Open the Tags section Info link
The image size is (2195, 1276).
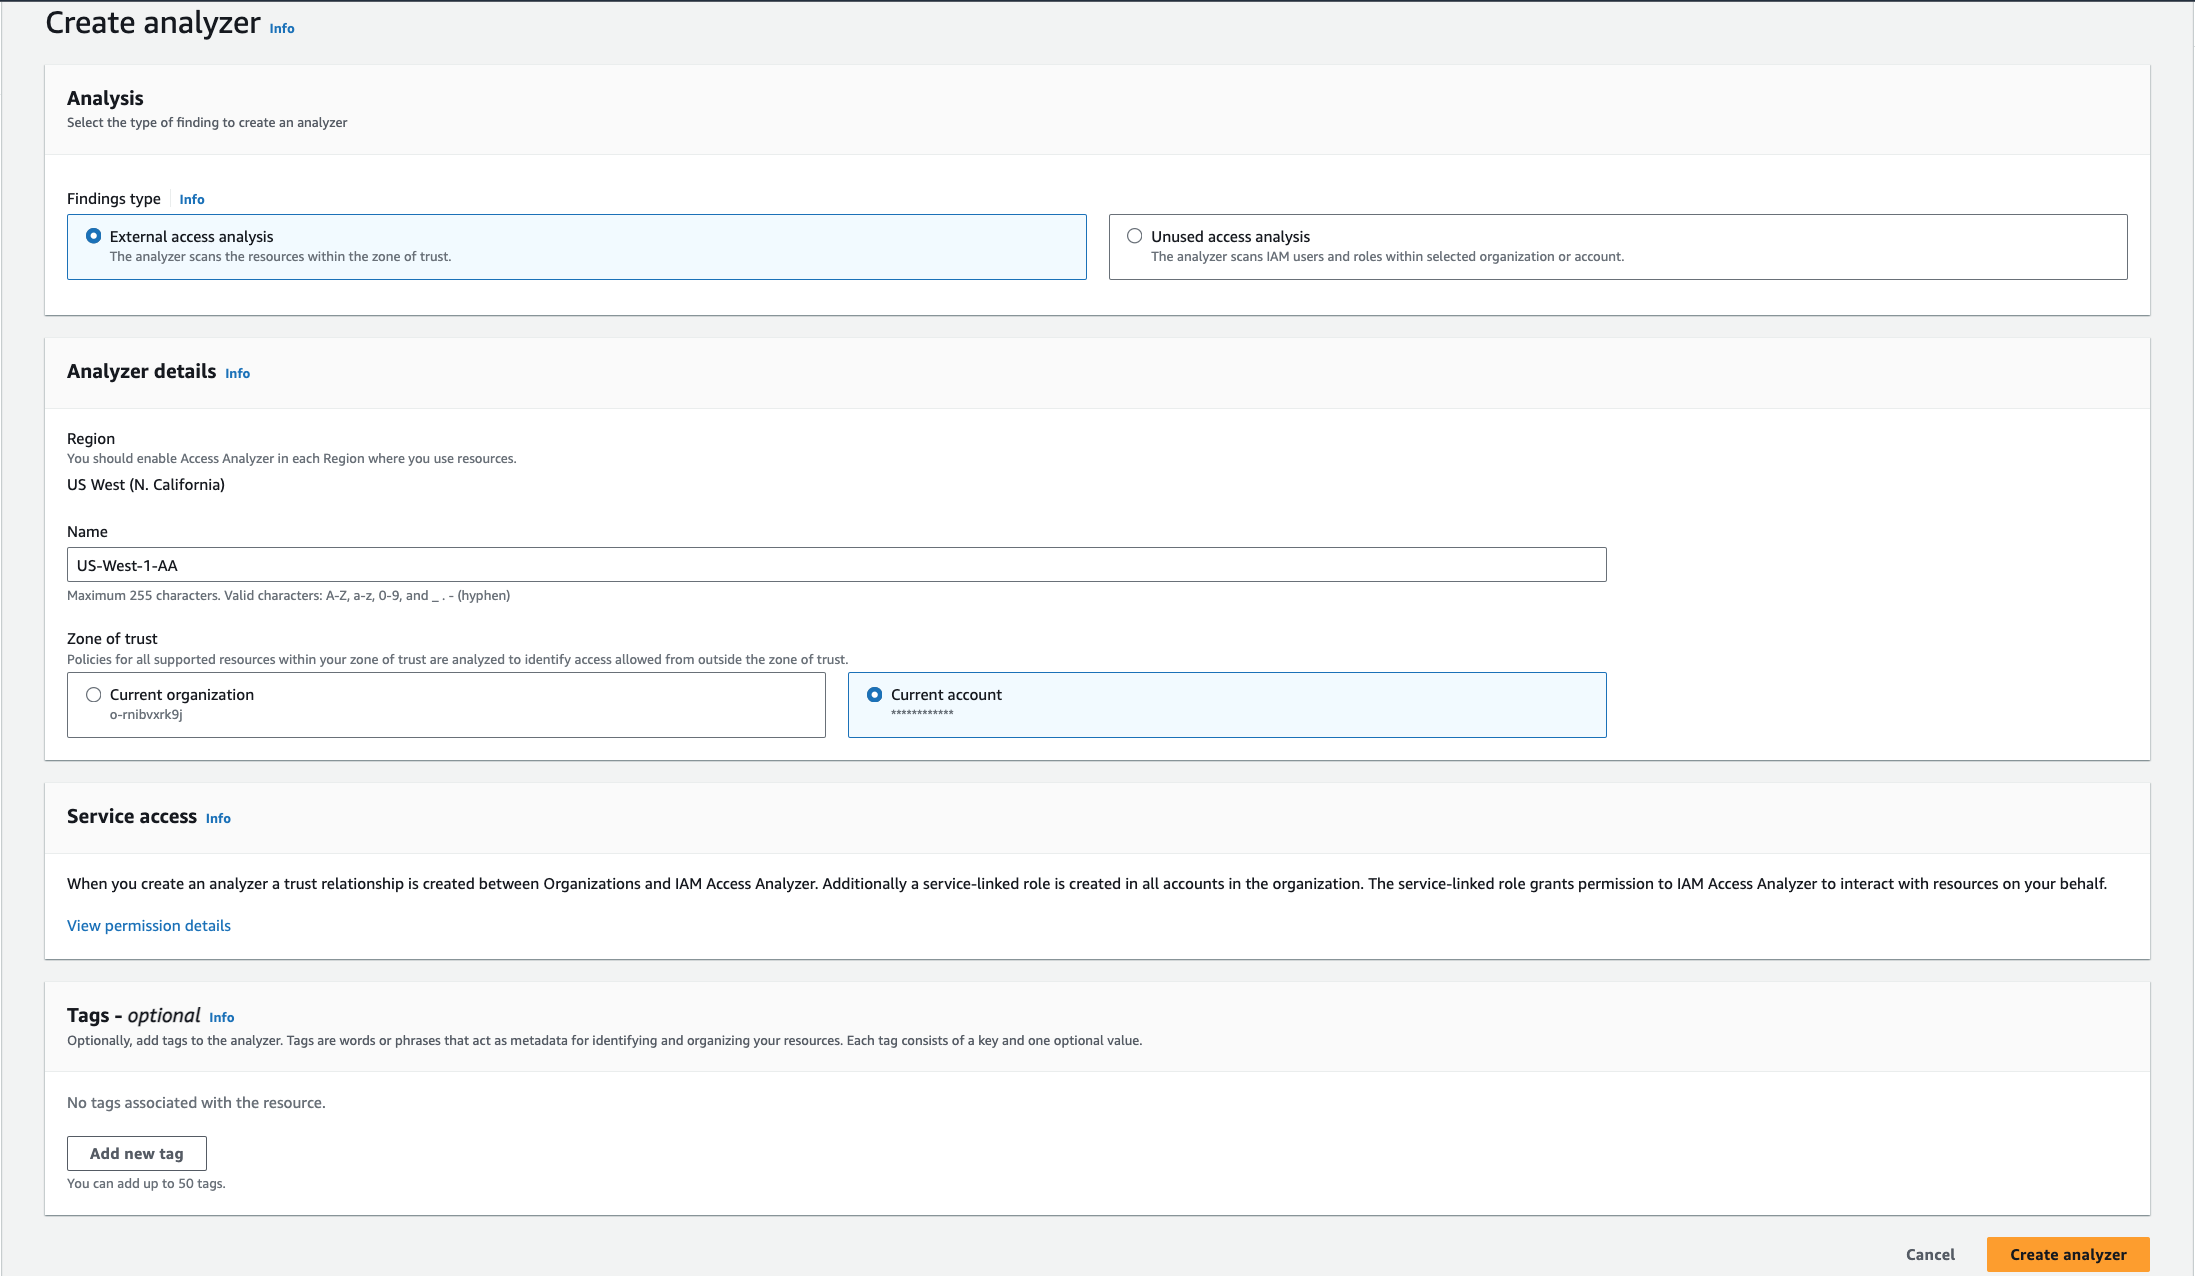pos(221,1017)
